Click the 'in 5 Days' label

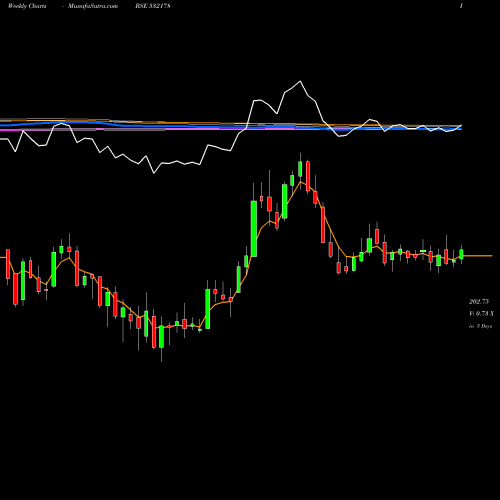[x=480, y=326]
